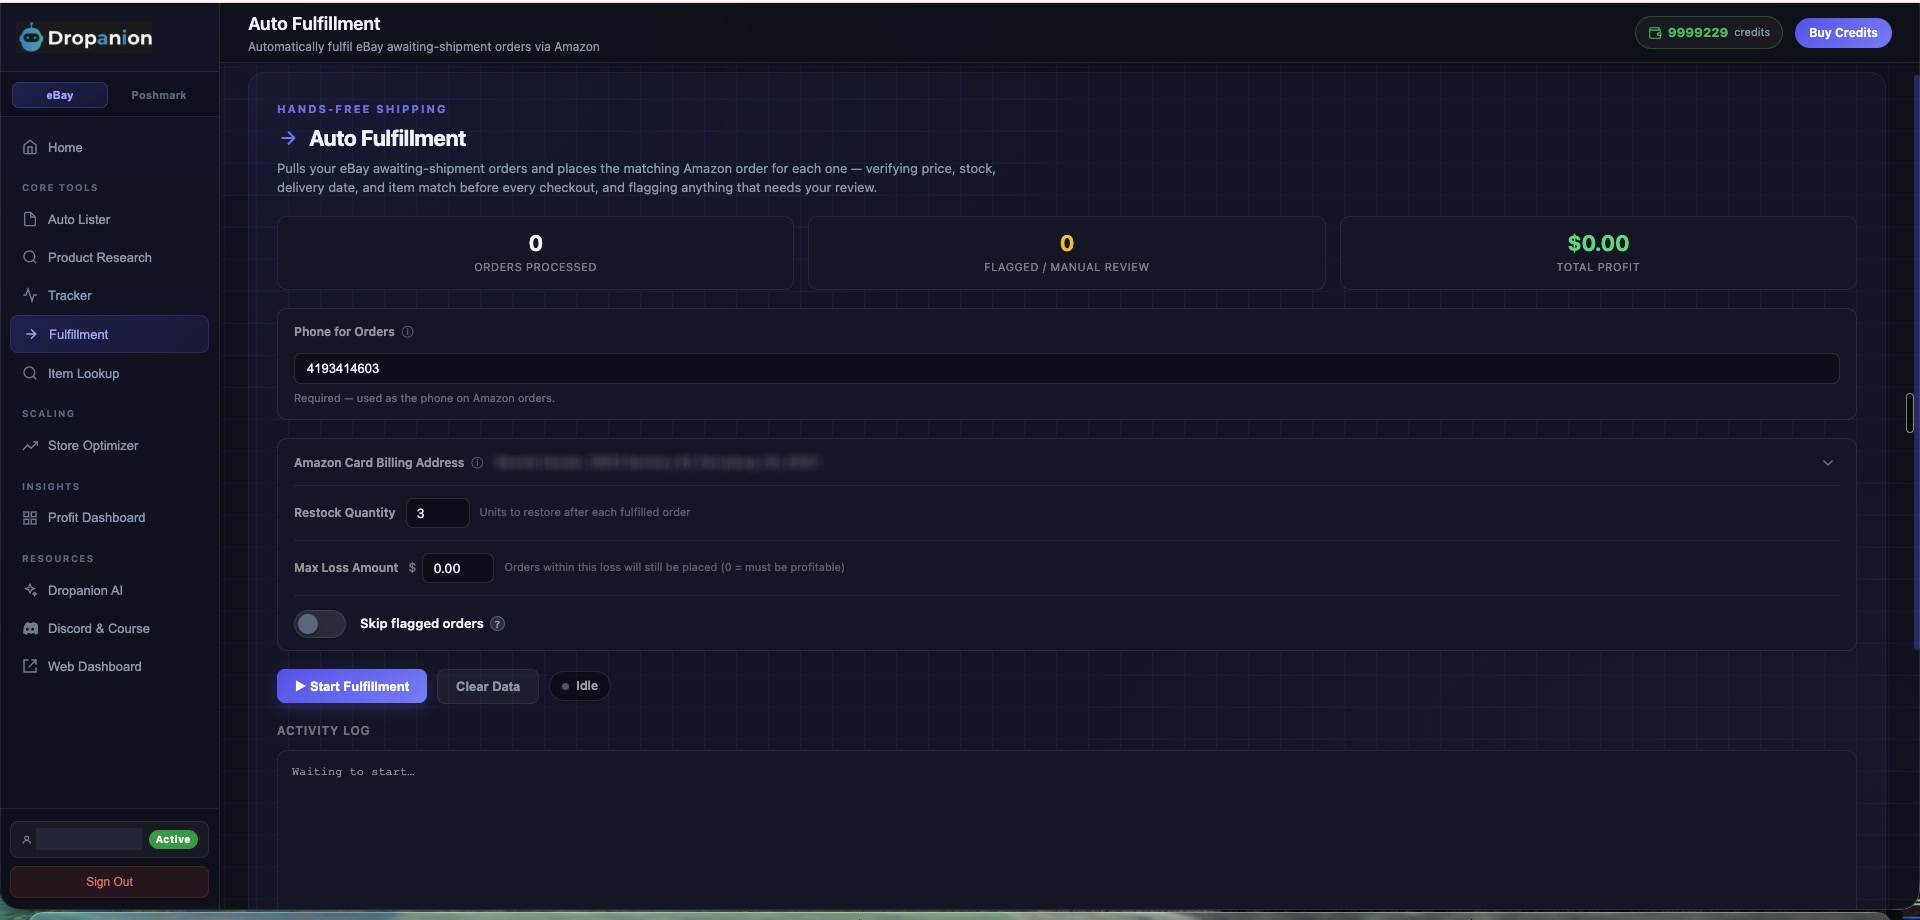Select Fulfillment in the sidebar
The width and height of the screenshot is (1920, 920).
(x=109, y=334)
